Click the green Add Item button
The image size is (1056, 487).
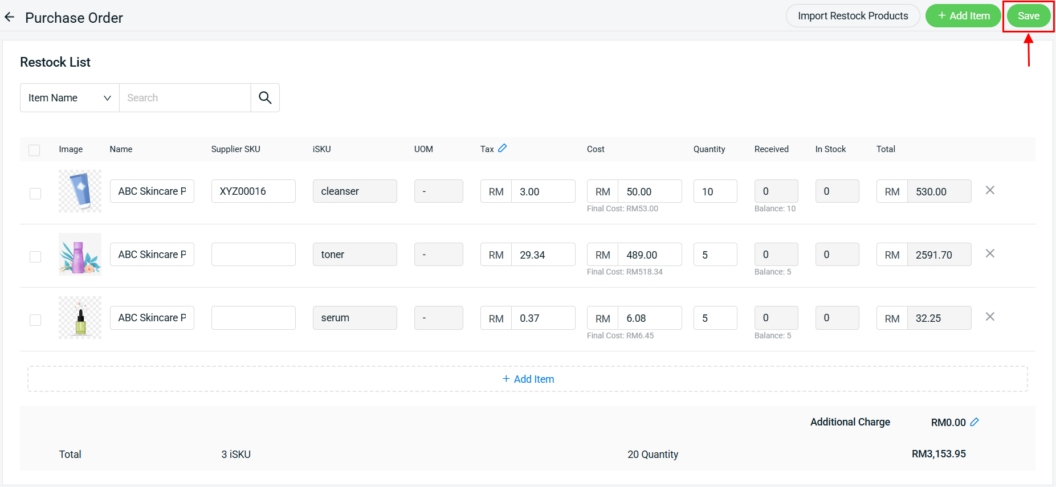pos(963,16)
